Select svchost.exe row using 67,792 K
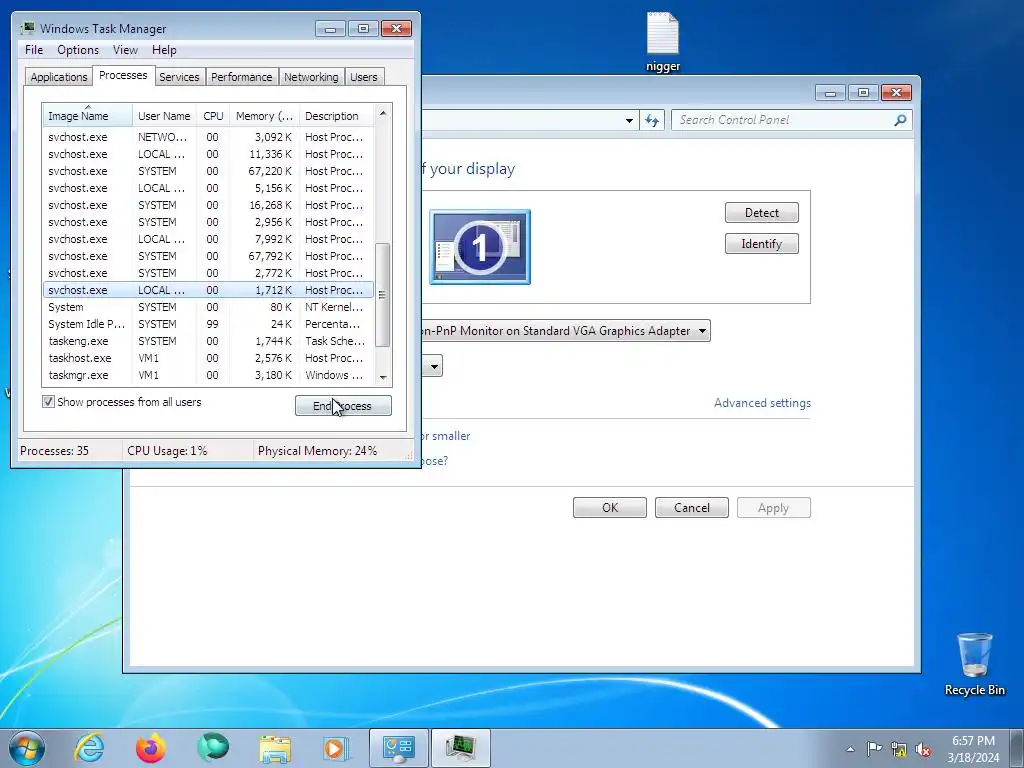This screenshot has width=1024, height=768. tap(208, 256)
